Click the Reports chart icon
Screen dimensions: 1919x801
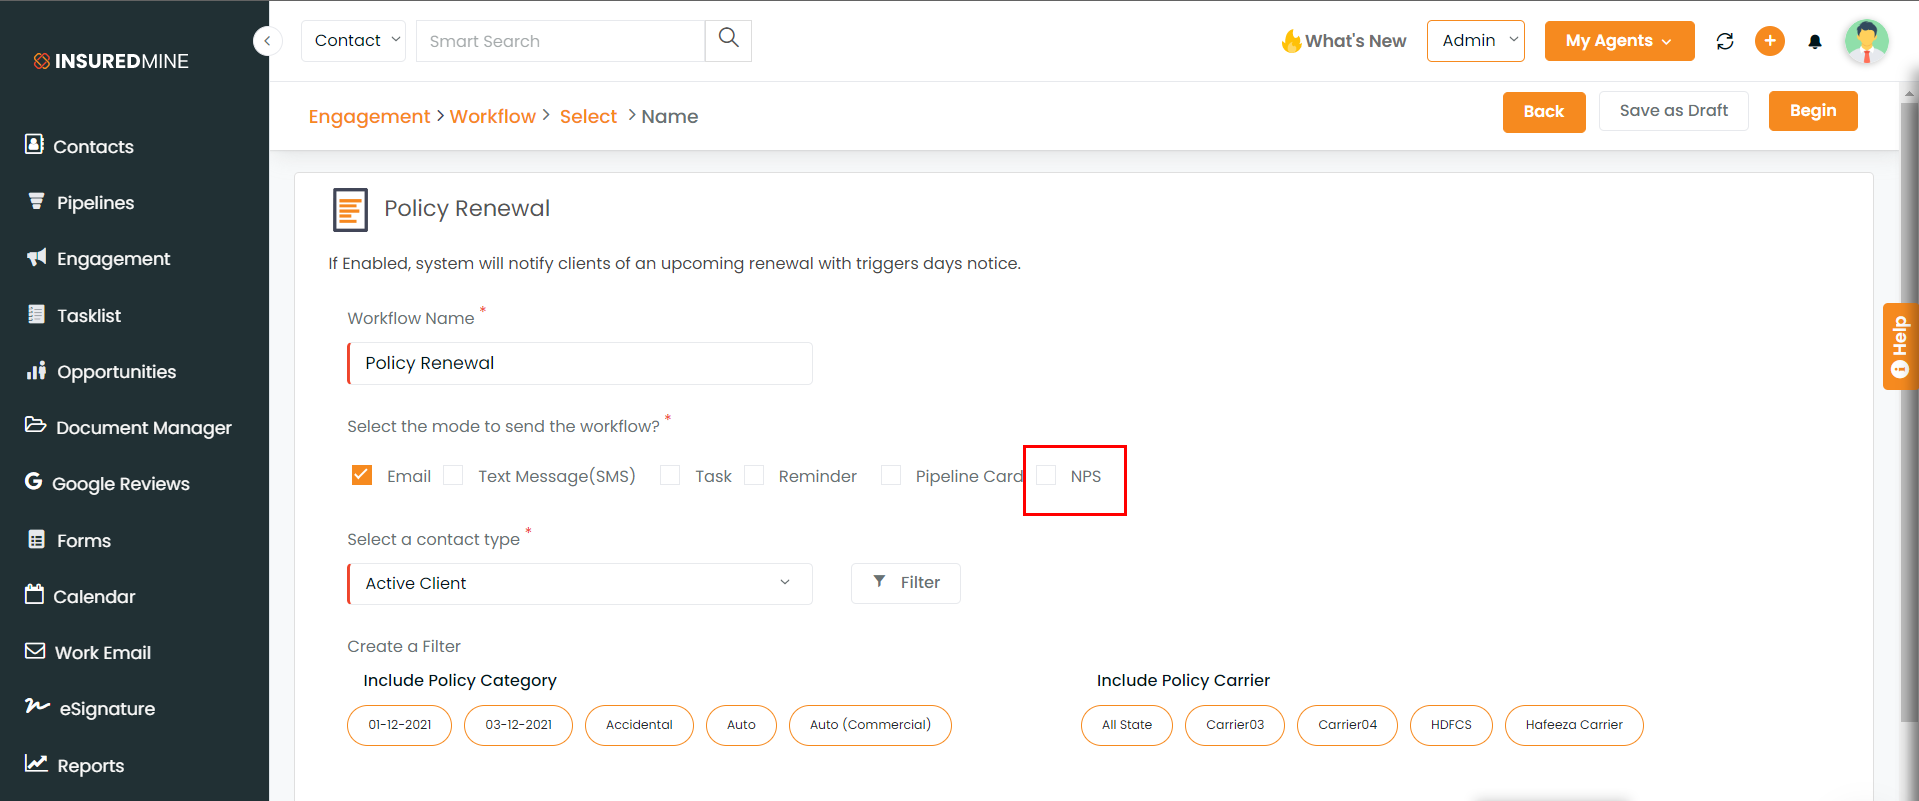pyautogui.click(x=36, y=763)
